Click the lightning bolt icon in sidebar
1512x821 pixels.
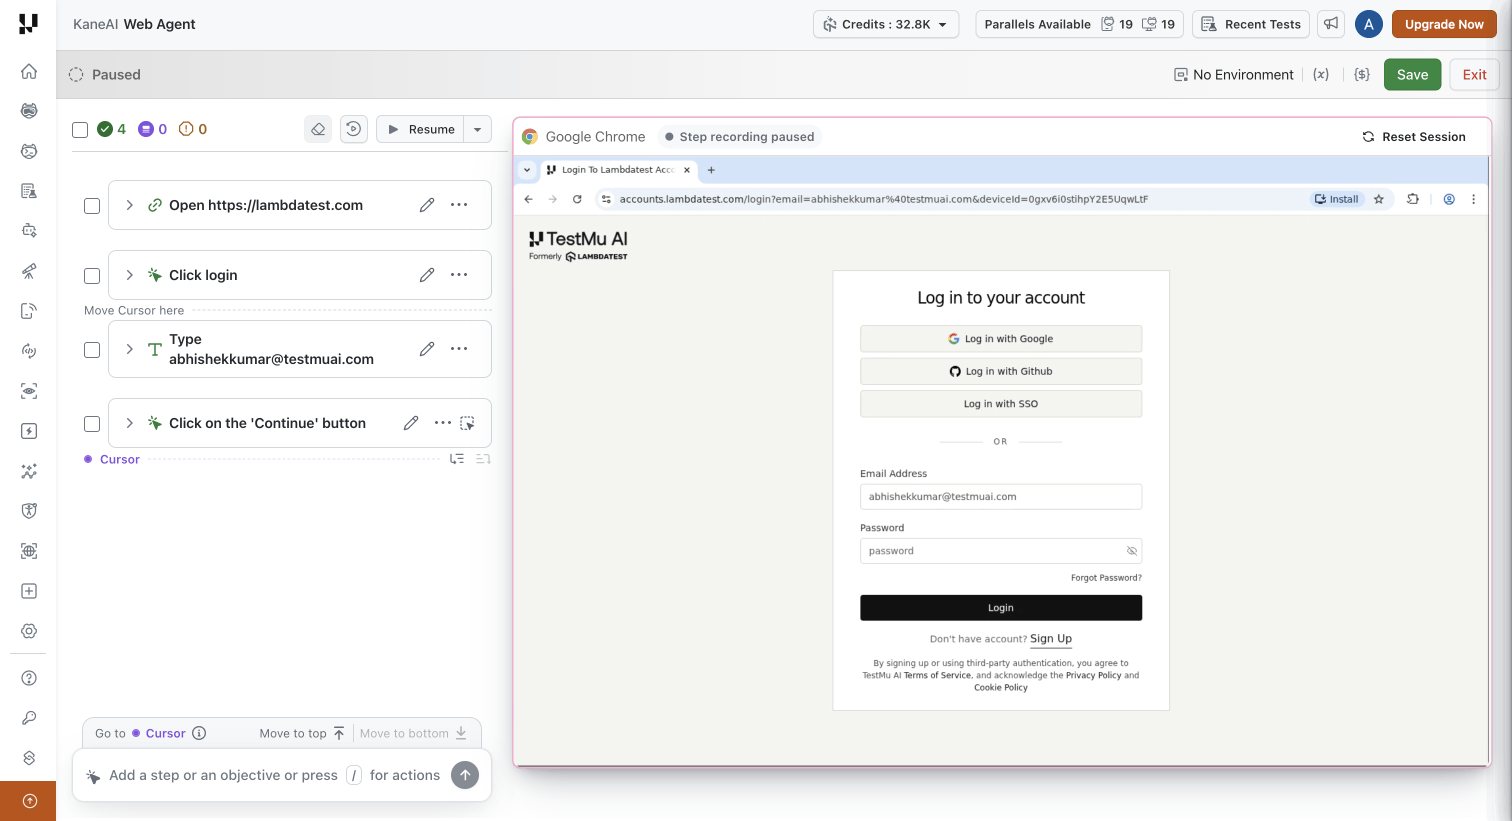(x=29, y=431)
